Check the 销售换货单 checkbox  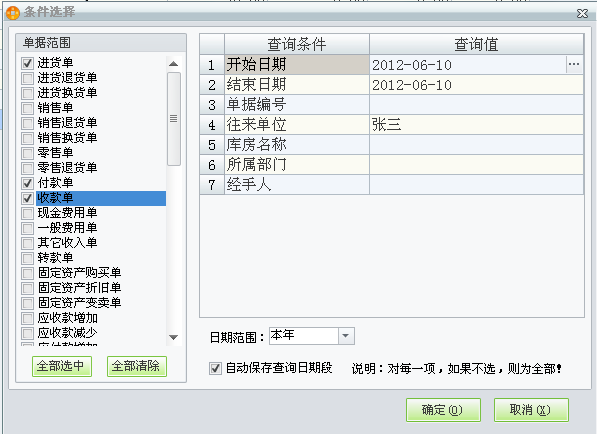pos(27,138)
